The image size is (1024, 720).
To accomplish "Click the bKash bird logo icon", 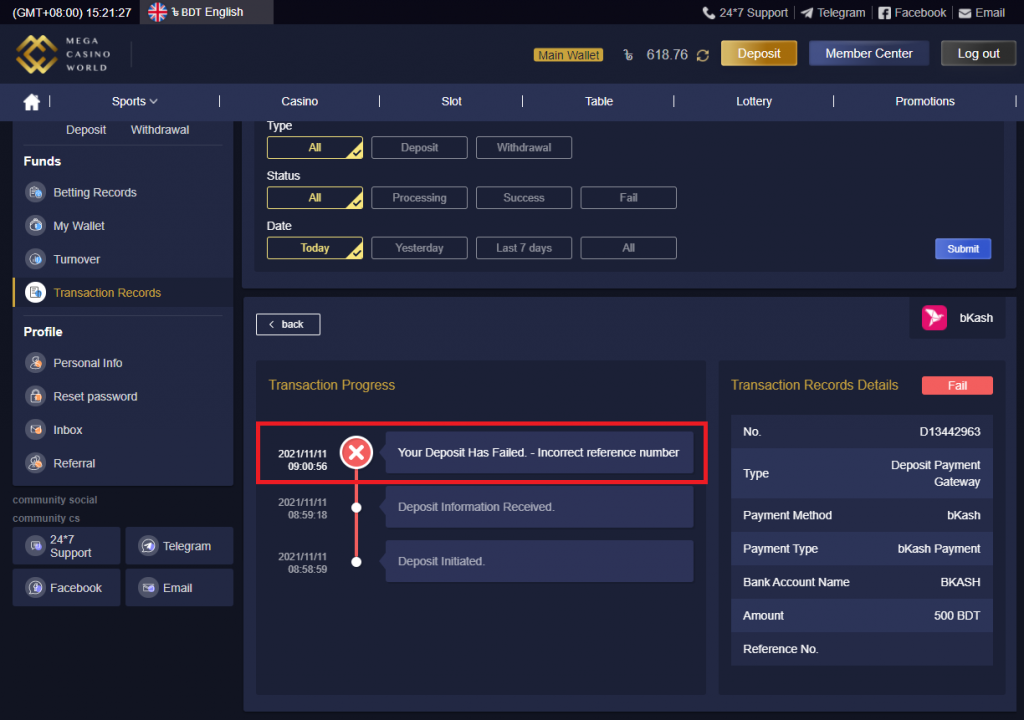I will [934, 318].
